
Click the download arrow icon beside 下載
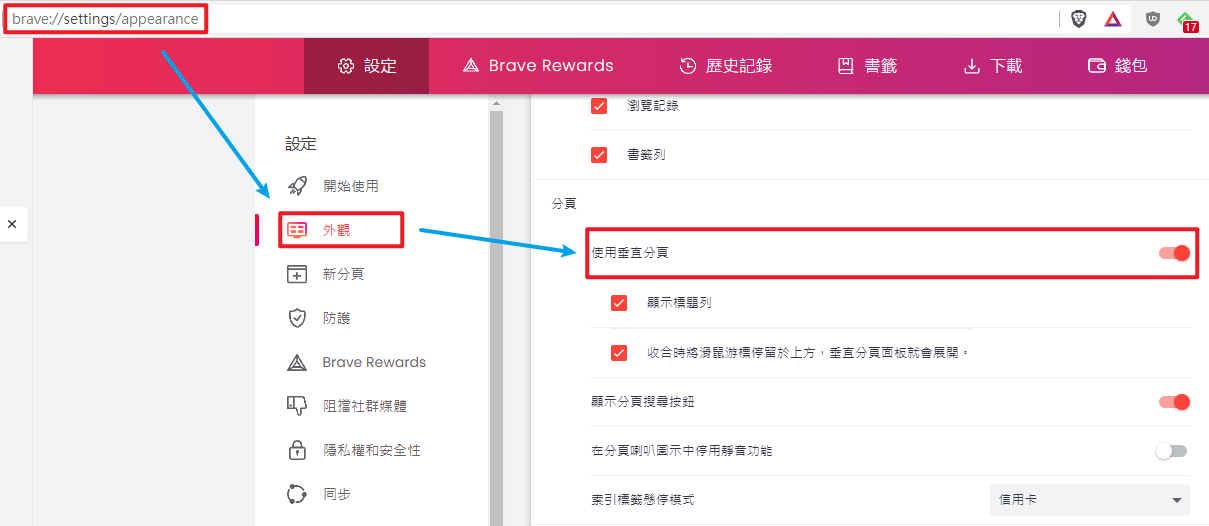pyautogui.click(x=971, y=66)
